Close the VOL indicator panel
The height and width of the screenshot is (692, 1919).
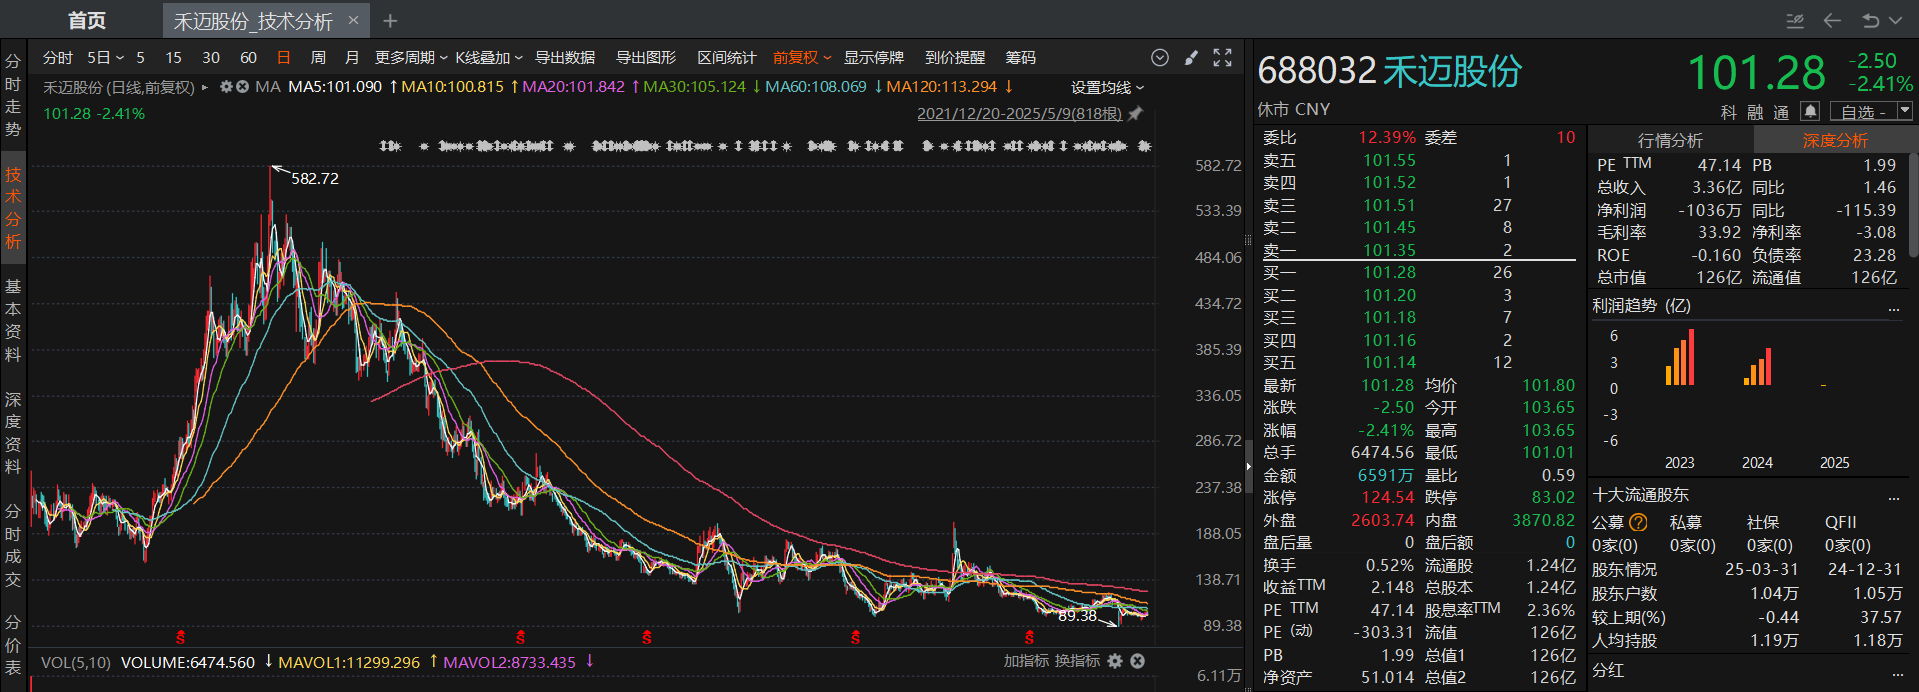pyautogui.click(x=1138, y=661)
